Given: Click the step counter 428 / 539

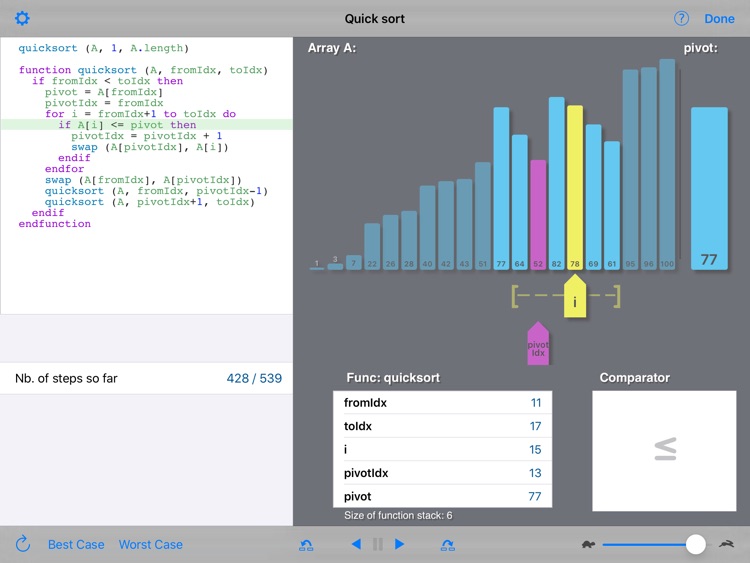Looking at the screenshot, I should (x=254, y=378).
